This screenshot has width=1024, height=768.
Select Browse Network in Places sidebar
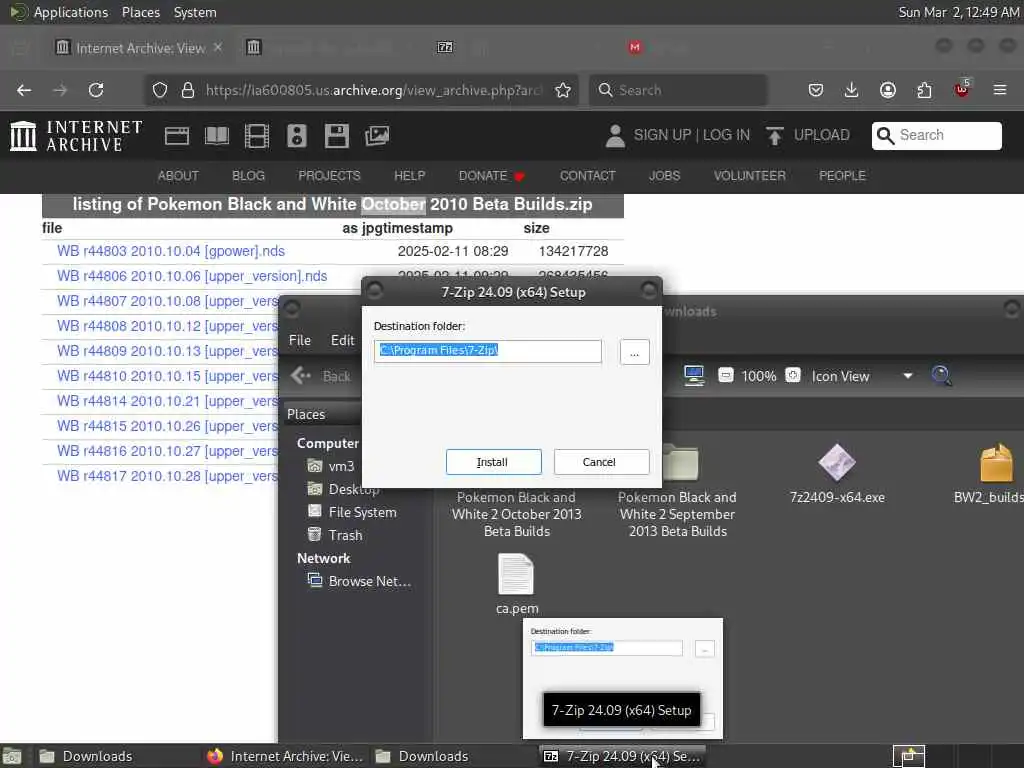click(359, 581)
